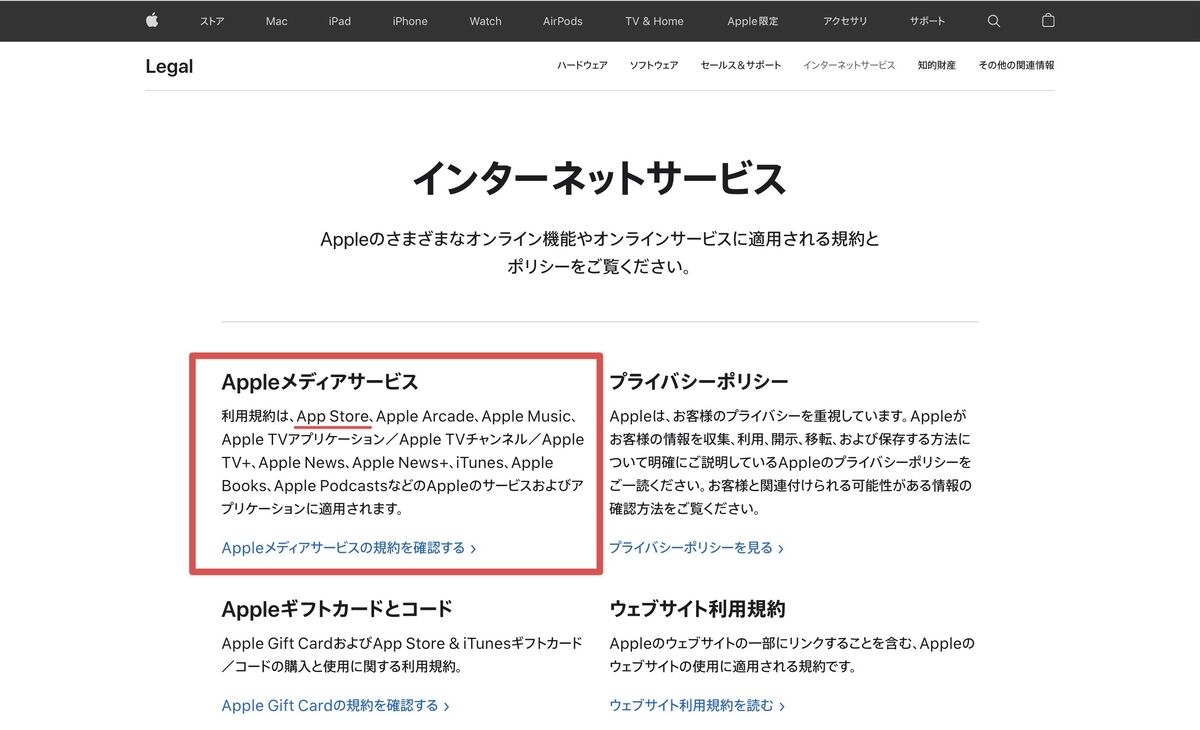Open Appleメディアサービスの規約を確認する link
1200x730 pixels.
pos(349,548)
